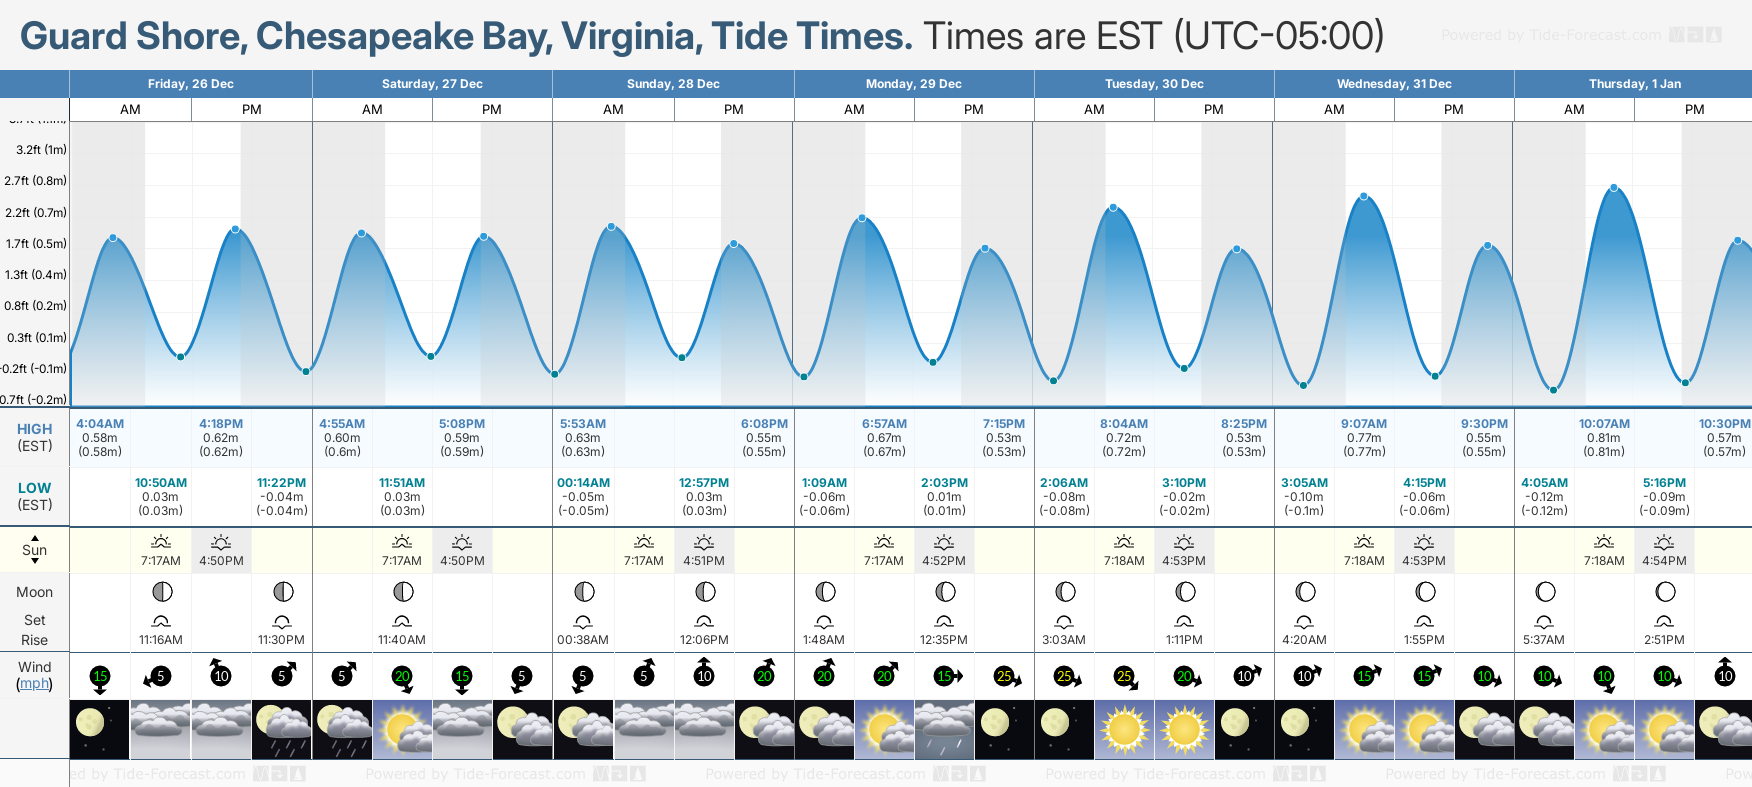1752x787 pixels.
Task: Click the HIGH (EST) row label
Action: [x=34, y=437]
